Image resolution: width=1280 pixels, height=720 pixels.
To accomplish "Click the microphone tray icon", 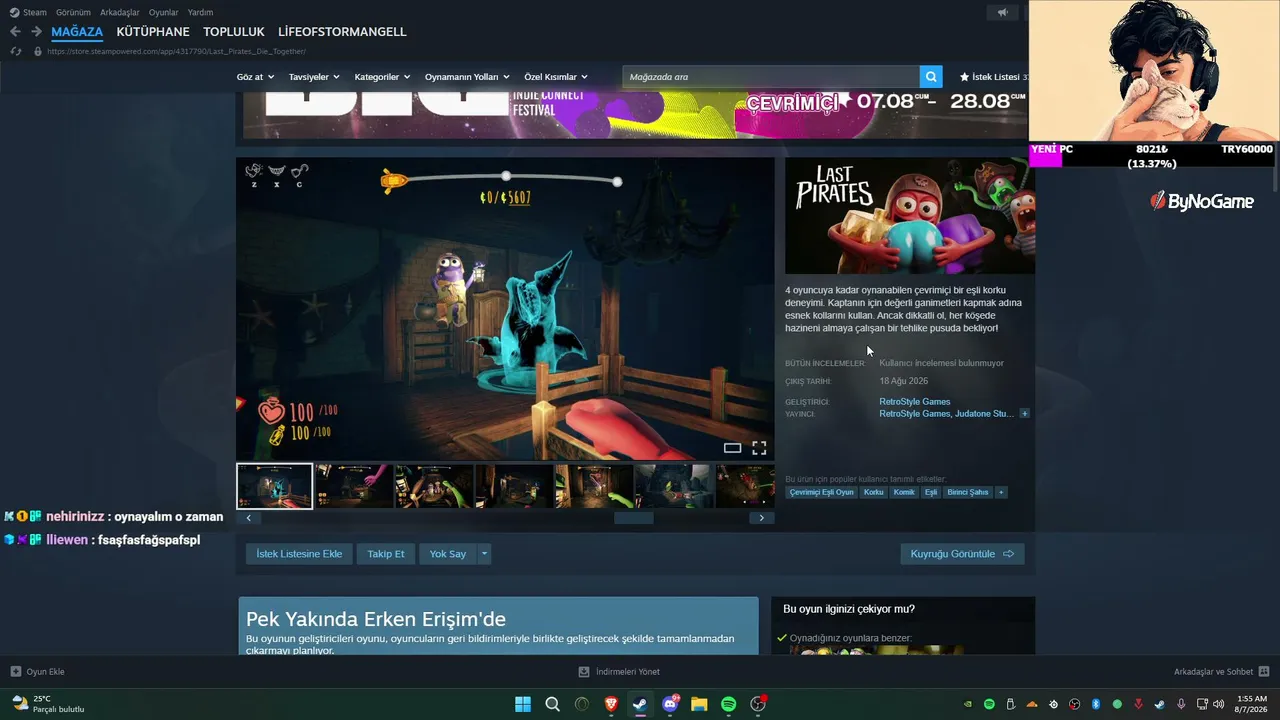I will (1181, 704).
